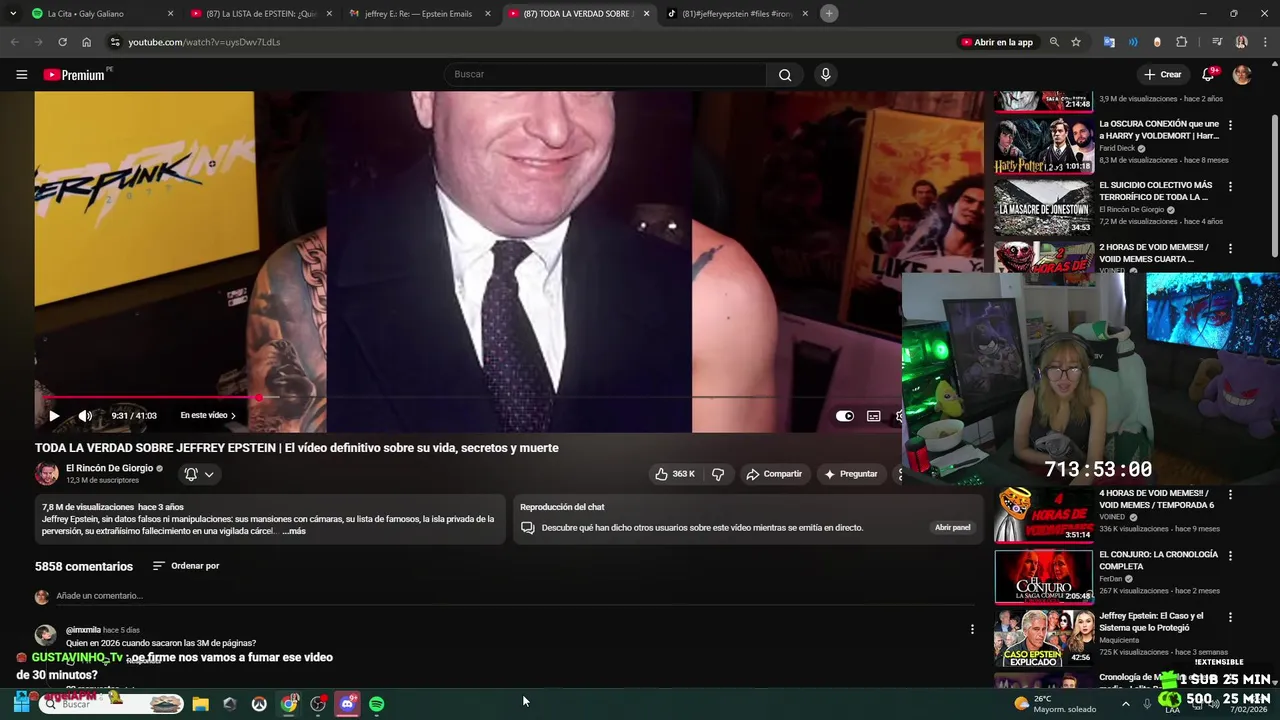1280x720 pixels.
Task: Open Chrome media controls icon
Action: (x=1216, y=42)
